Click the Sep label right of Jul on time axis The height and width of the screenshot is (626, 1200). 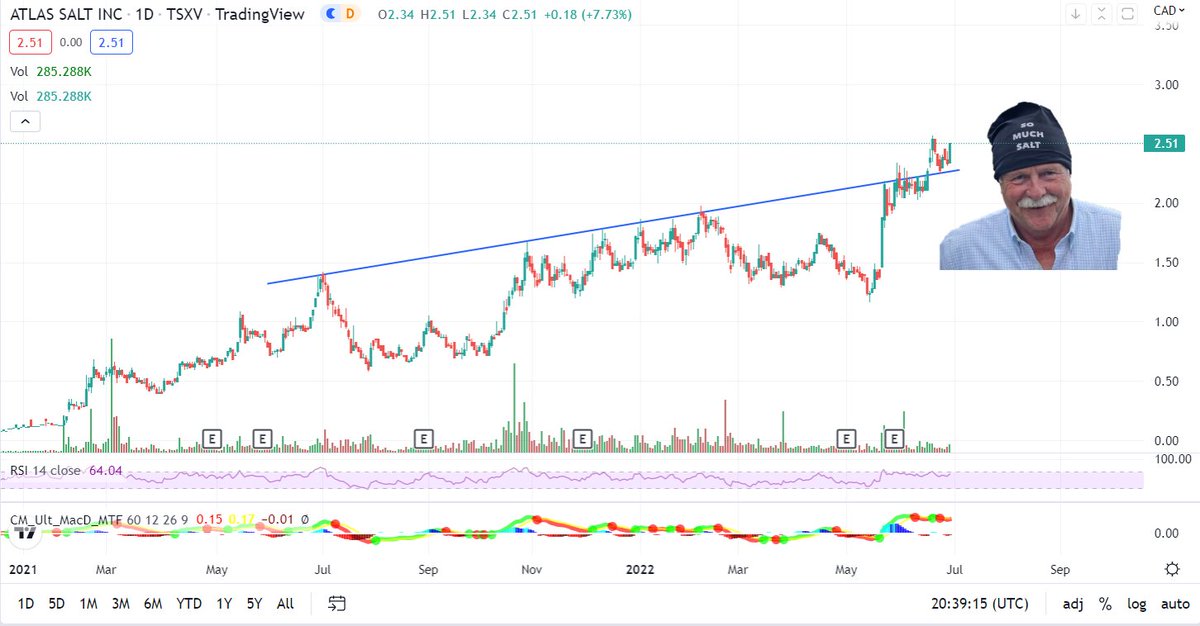coord(1060,570)
